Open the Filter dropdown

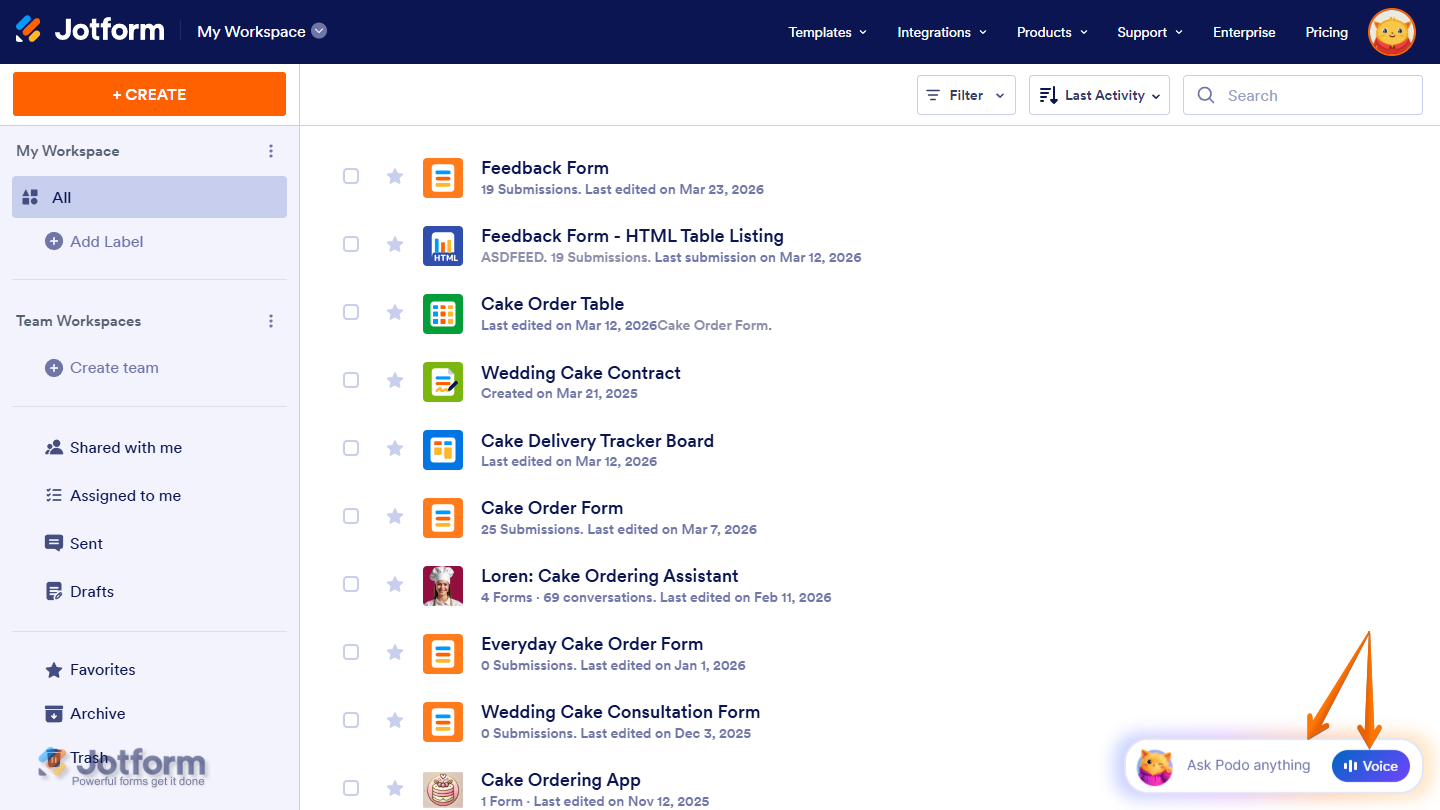965,94
